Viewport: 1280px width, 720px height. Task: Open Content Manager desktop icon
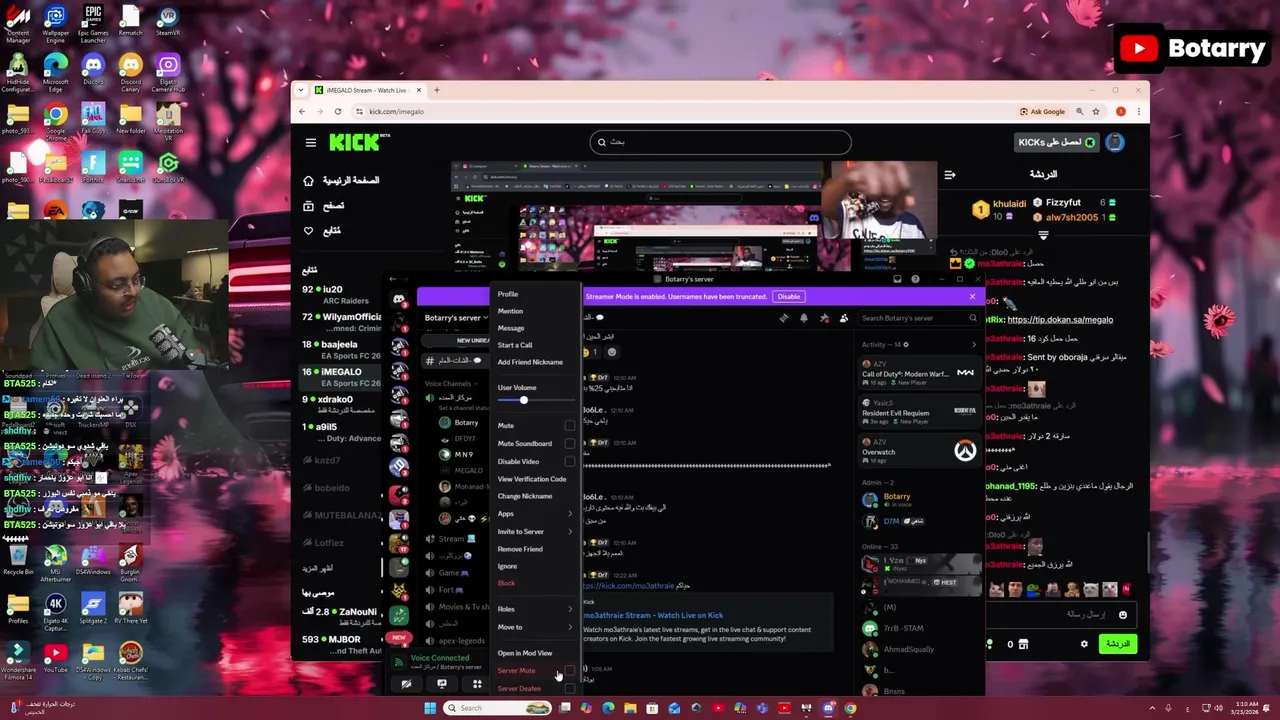[18, 24]
